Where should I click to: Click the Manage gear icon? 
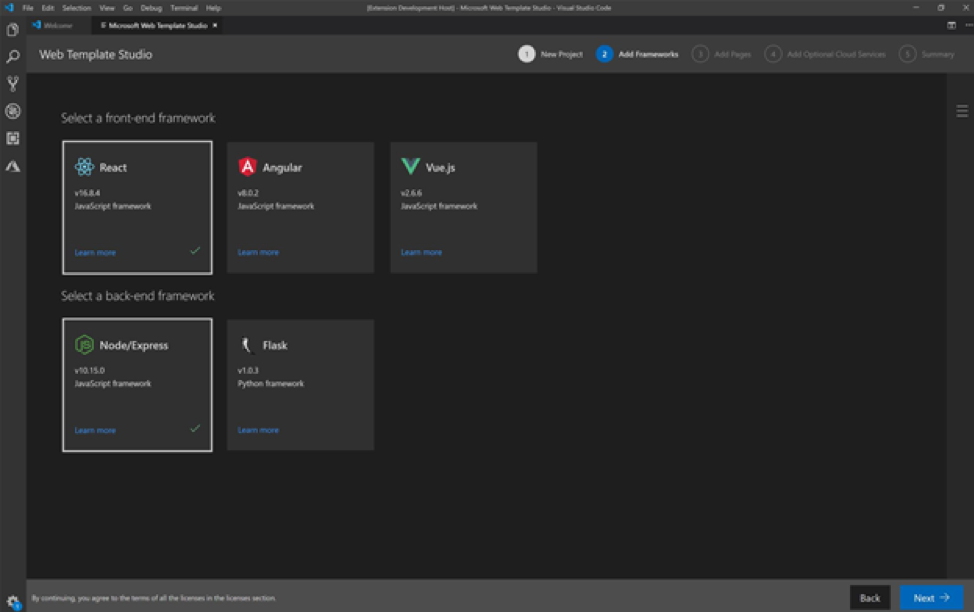point(13,601)
